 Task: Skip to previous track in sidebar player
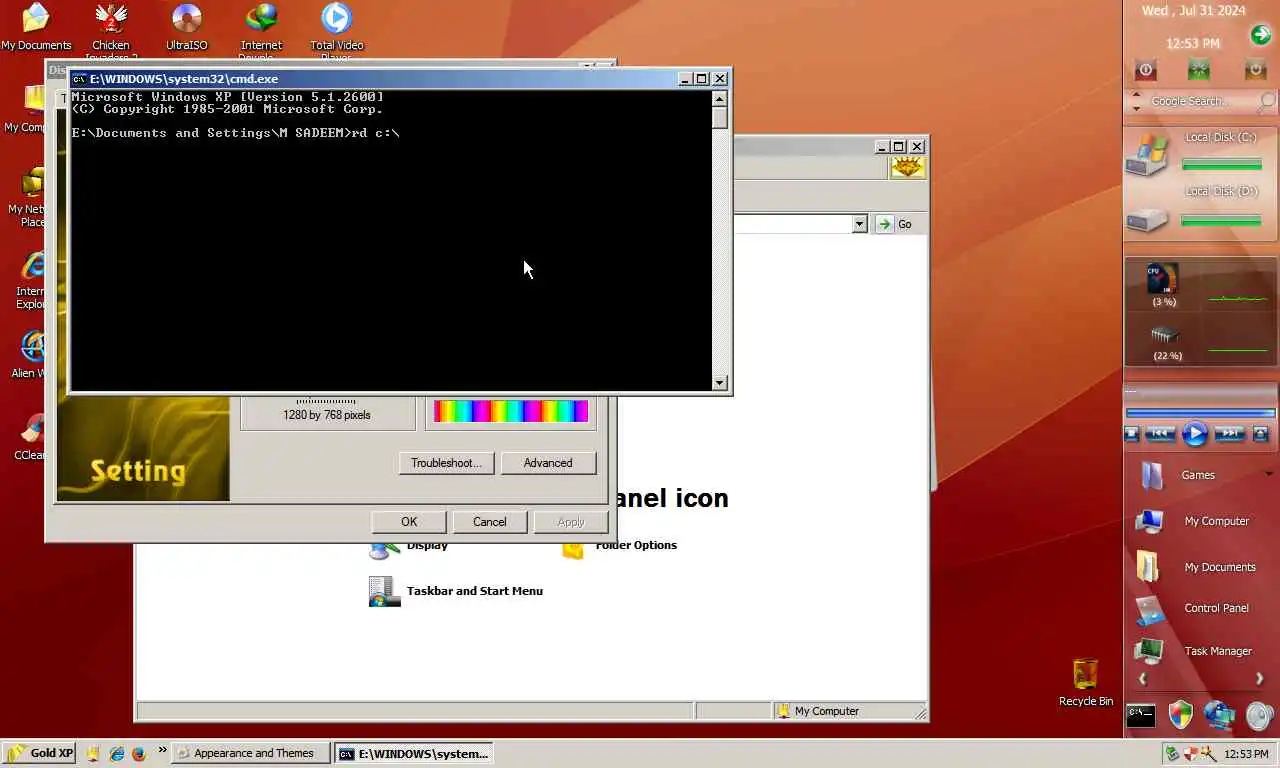tap(1160, 433)
